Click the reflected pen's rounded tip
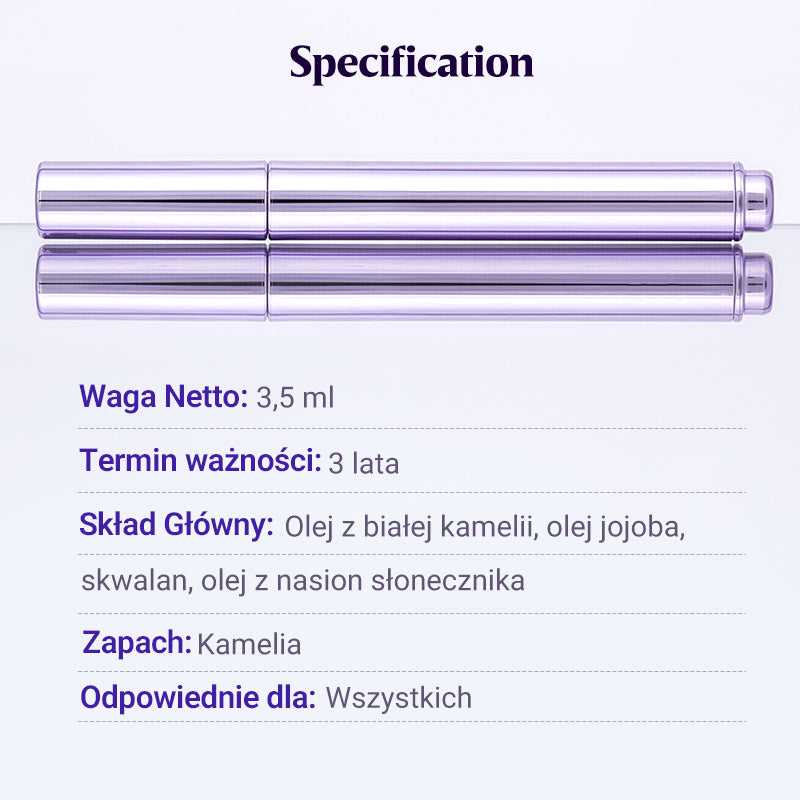Image resolution: width=800 pixels, height=800 pixels. [757, 284]
